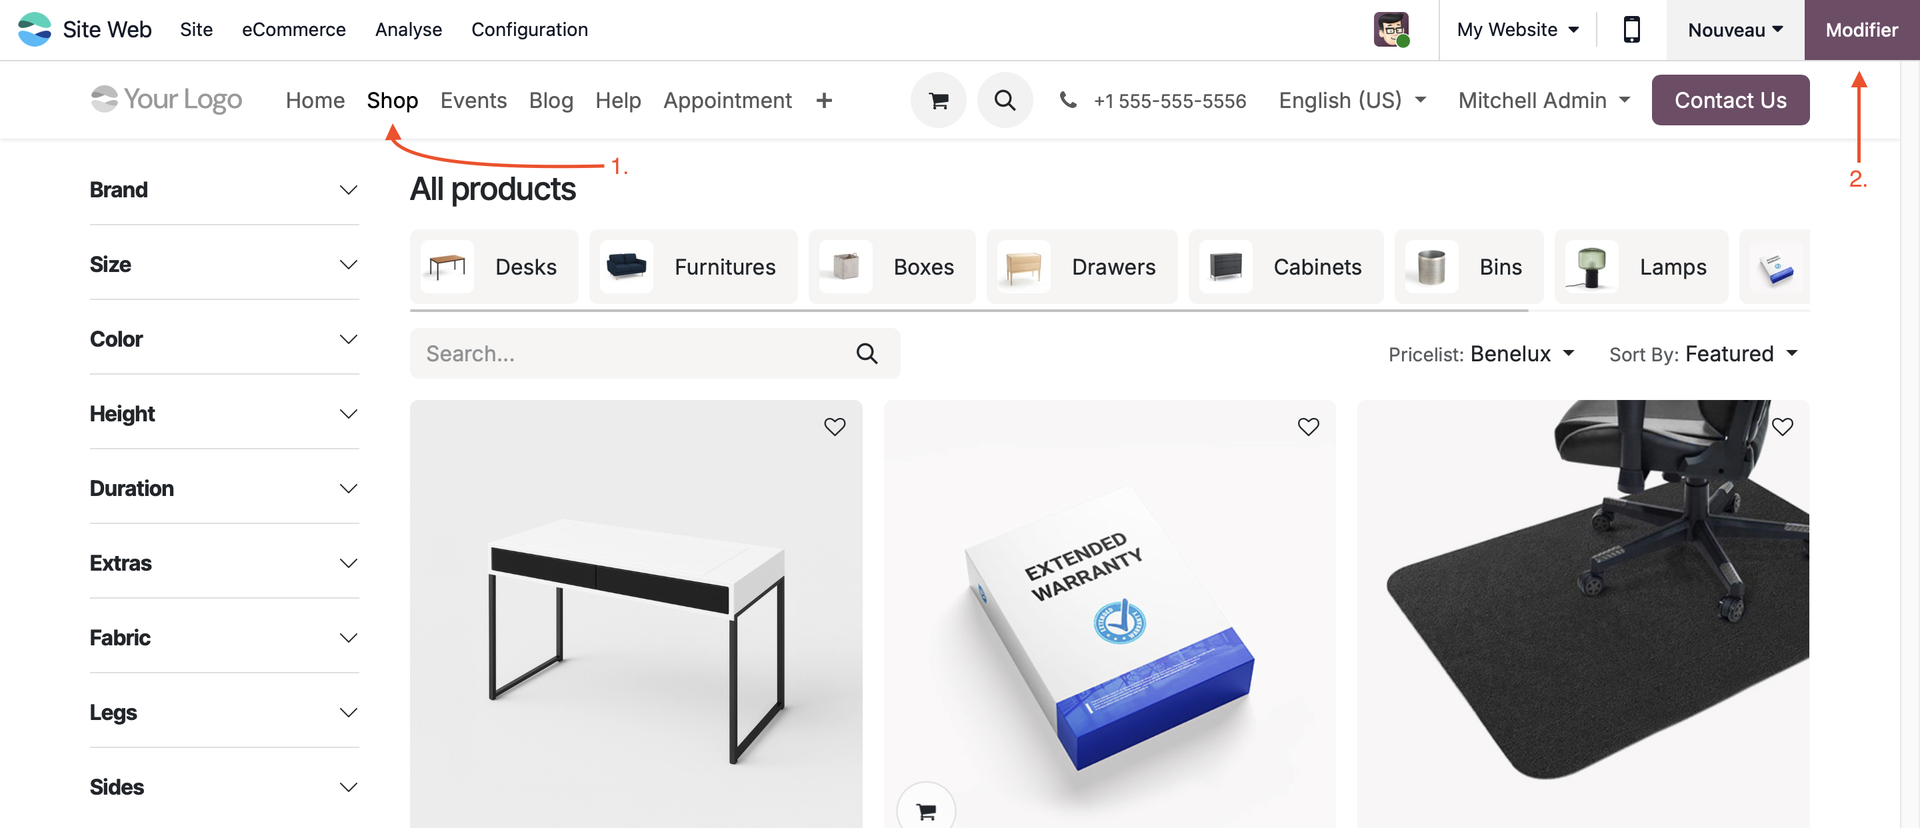Go to the Events page tab

click(x=473, y=100)
